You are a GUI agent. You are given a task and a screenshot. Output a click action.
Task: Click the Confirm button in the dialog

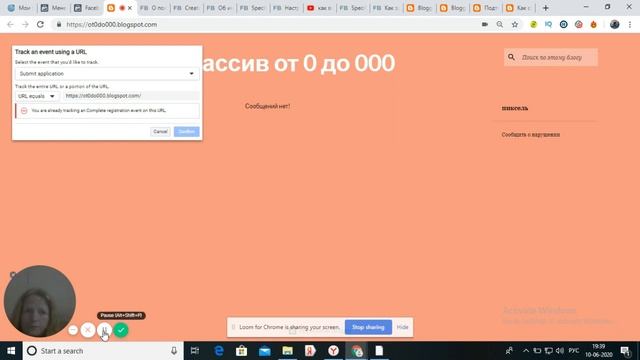[187, 131]
